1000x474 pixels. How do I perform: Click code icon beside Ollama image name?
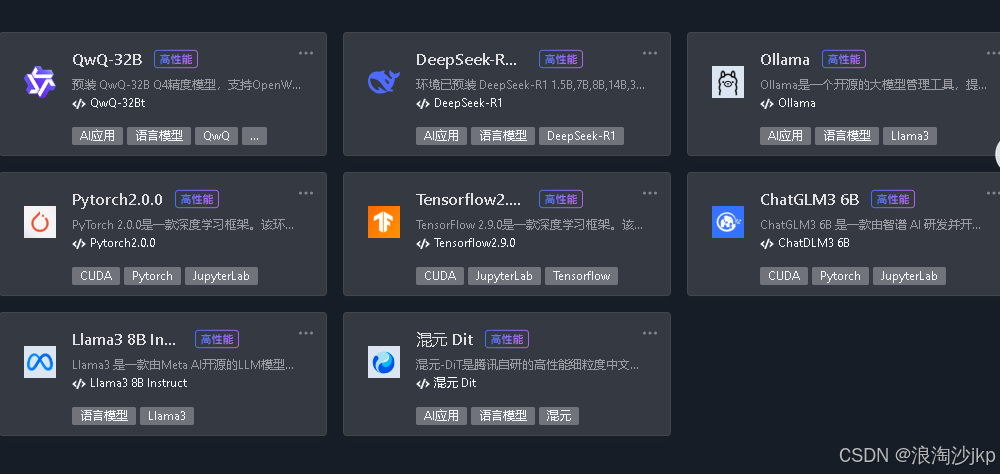pyautogui.click(x=767, y=103)
